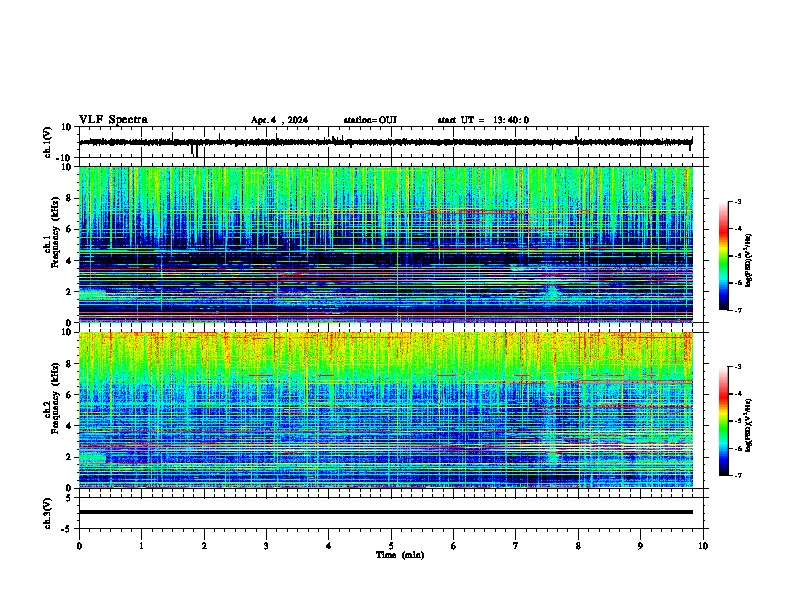
Task: Click the "-3" label on ch.1 color bar
Action: click(738, 202)
